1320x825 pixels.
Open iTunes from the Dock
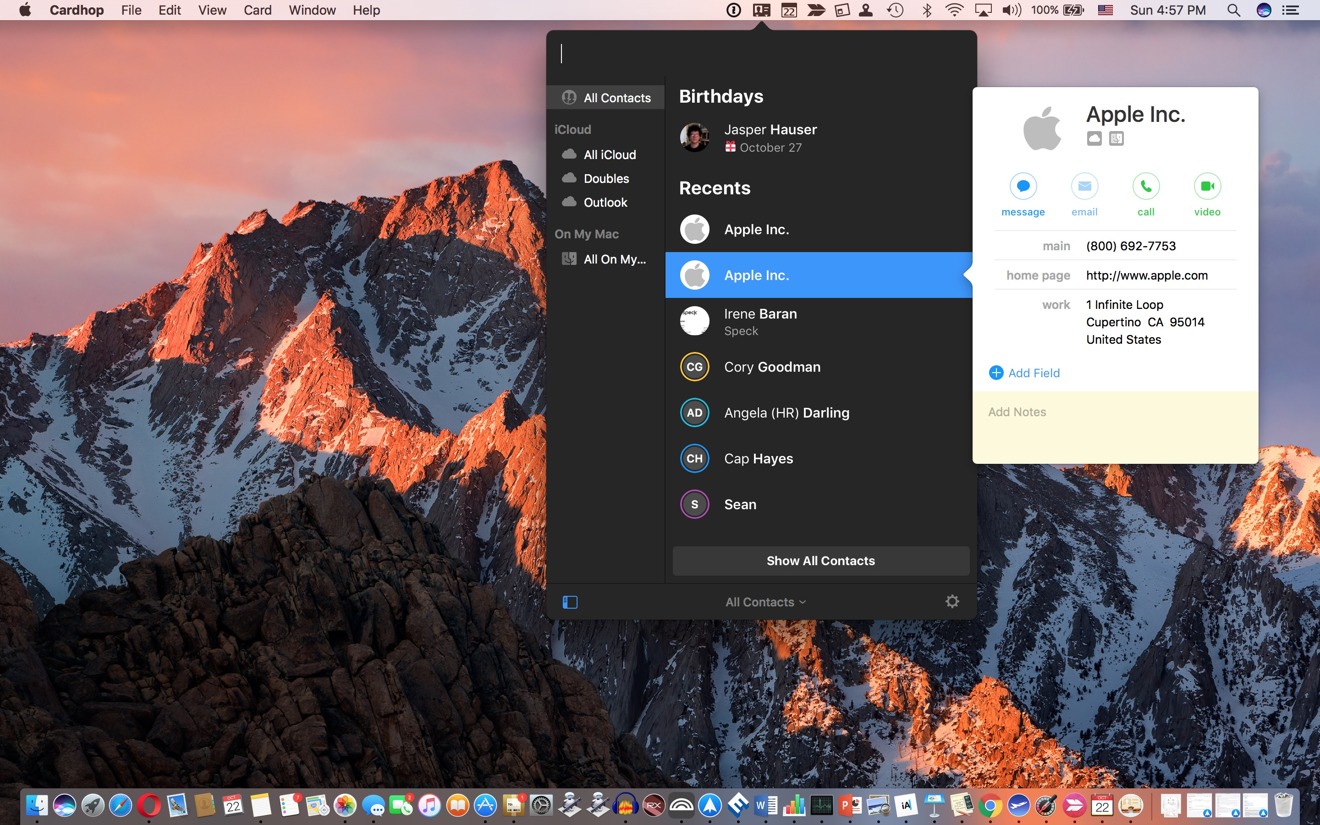(429, 805)
